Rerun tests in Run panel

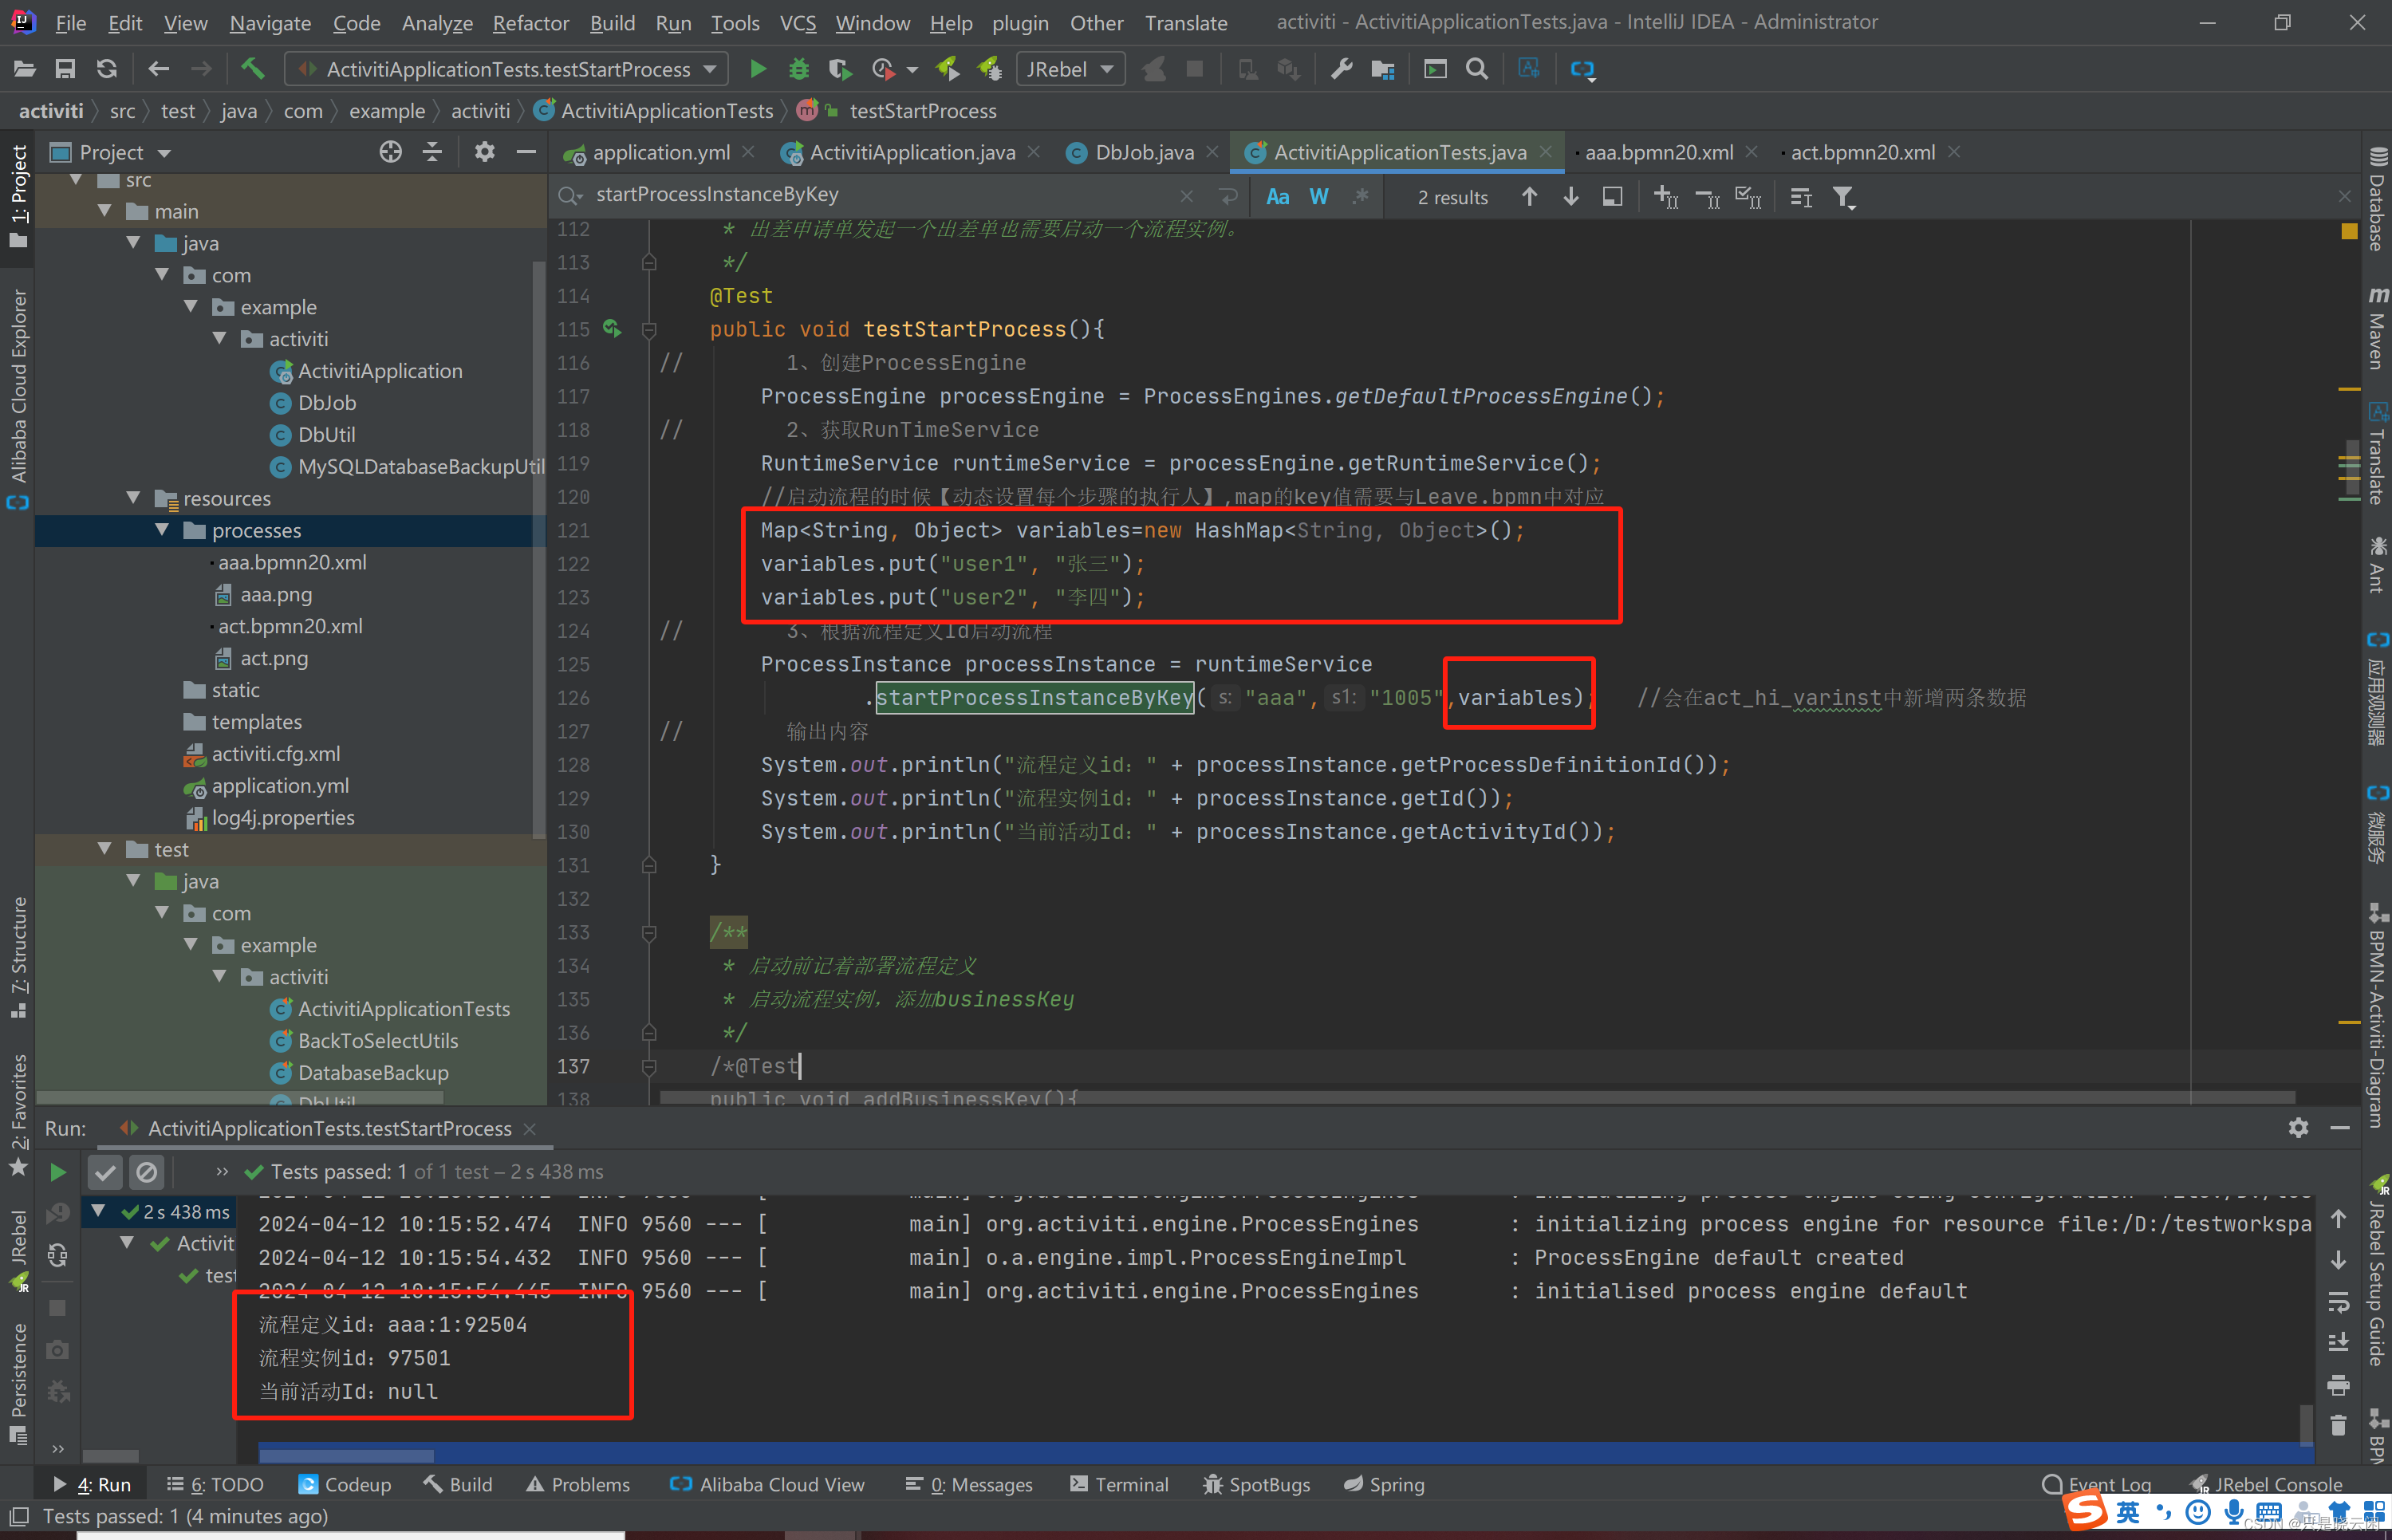tap(58, 1172)
